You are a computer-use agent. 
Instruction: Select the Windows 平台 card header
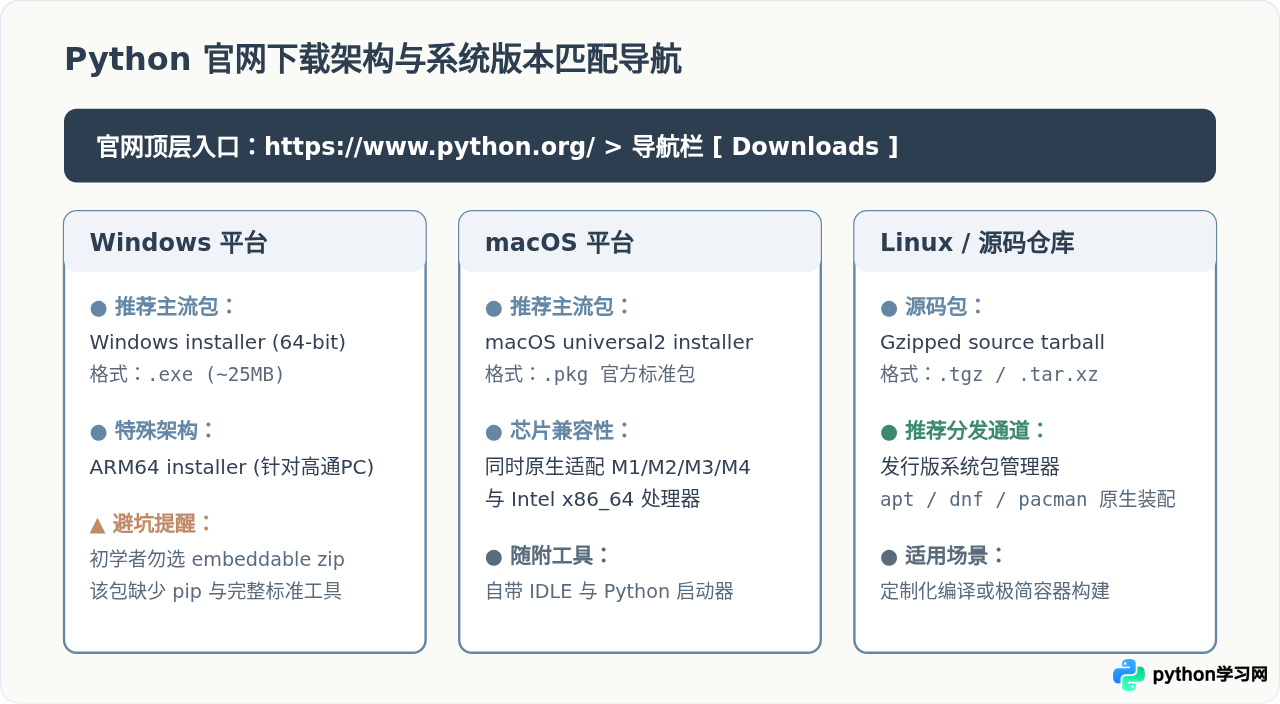(245, 242)
